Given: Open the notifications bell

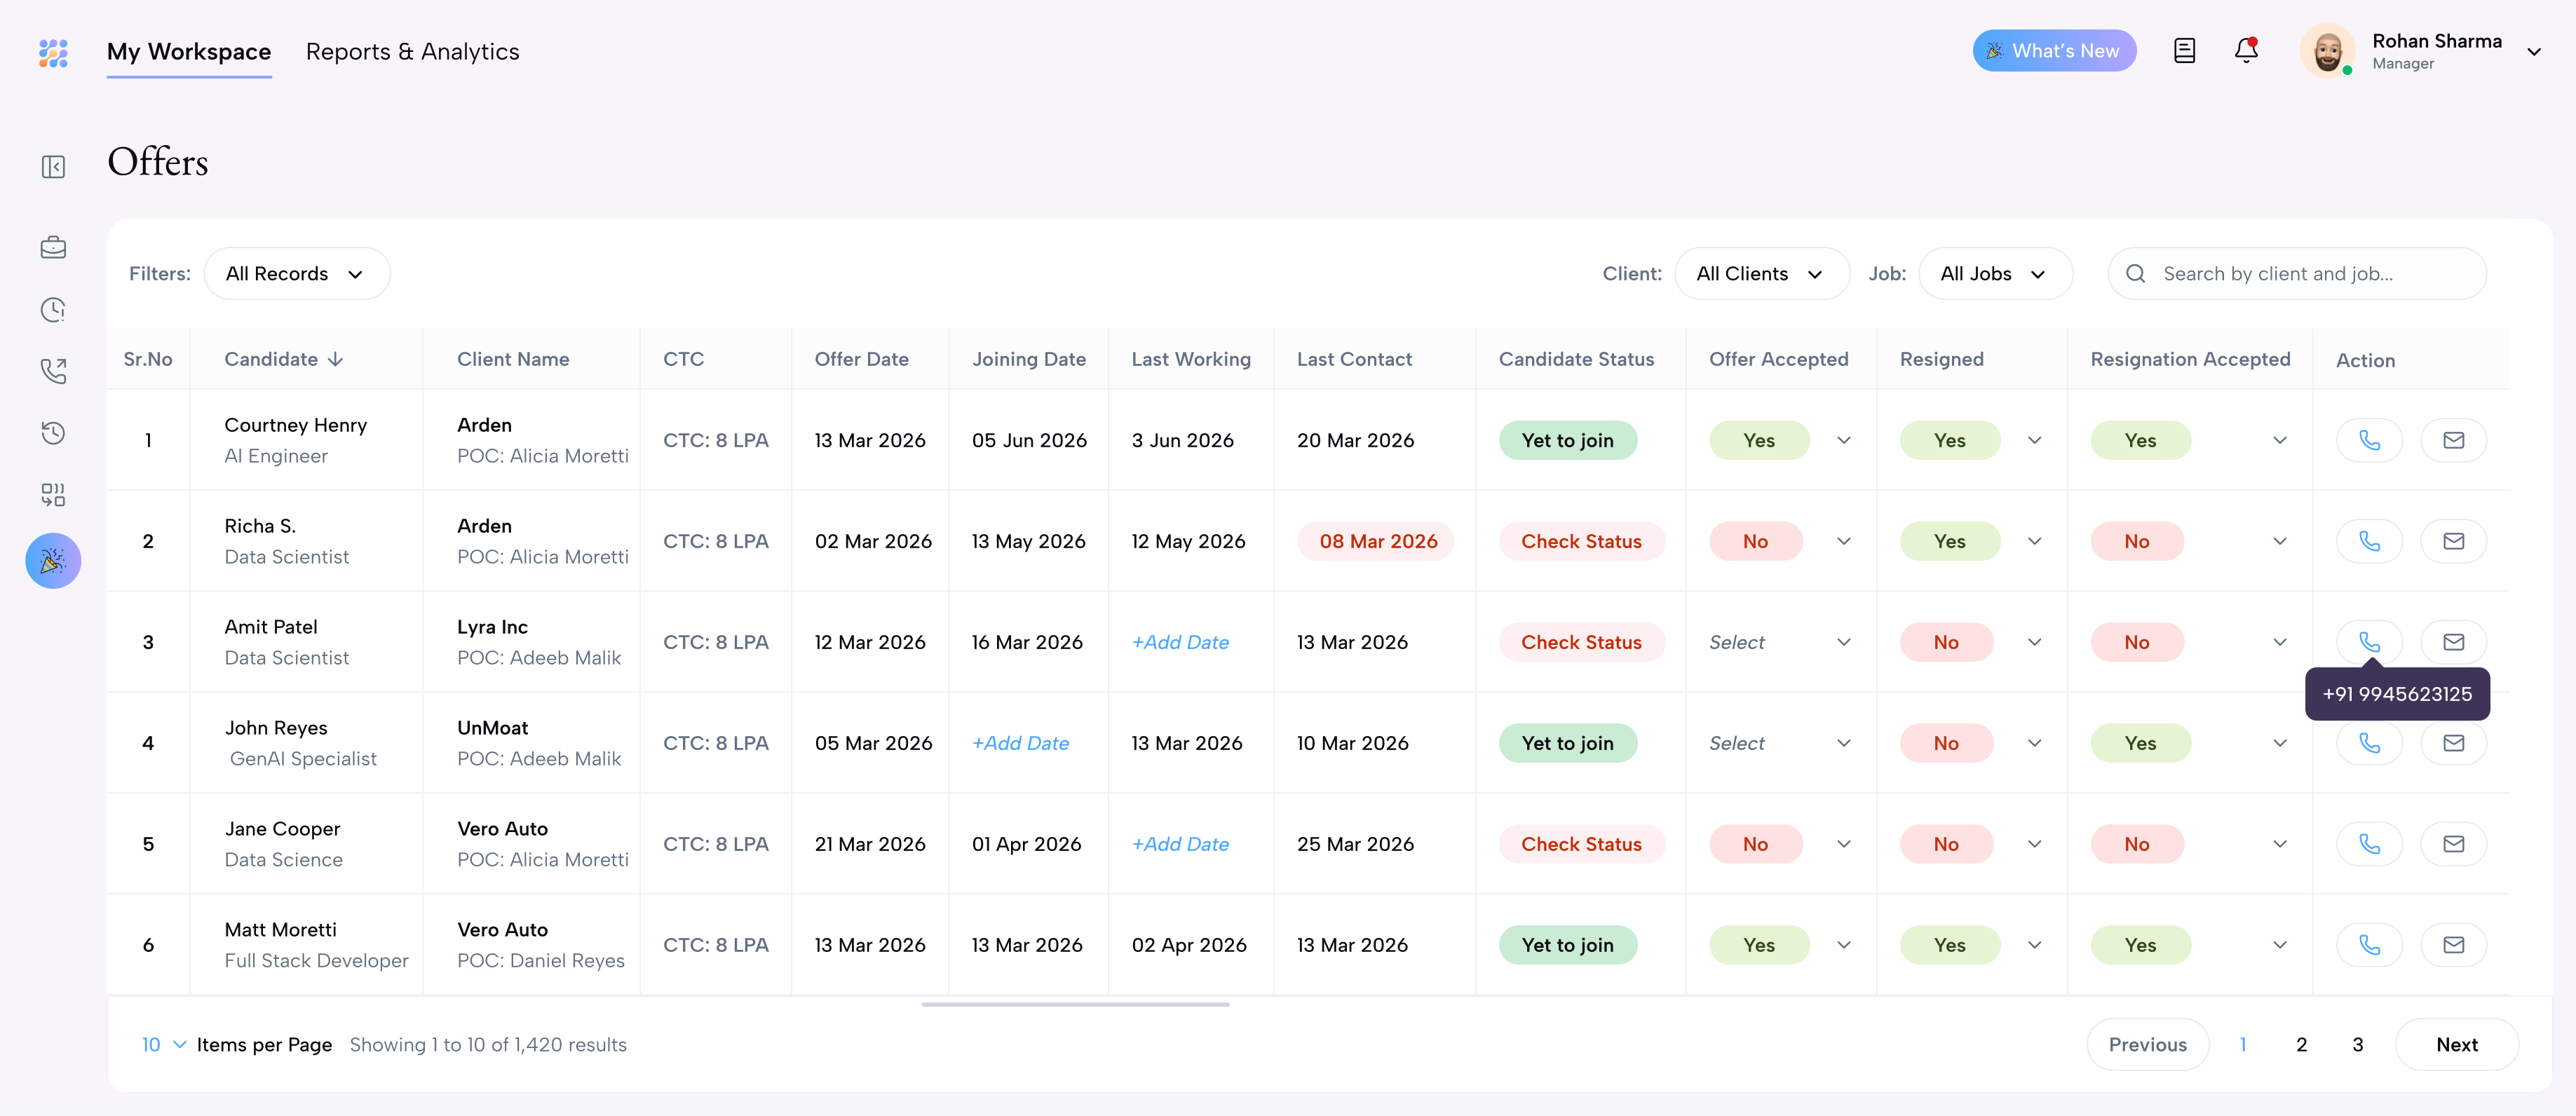Looking at the screenshot, I should tap(2246, 50).
